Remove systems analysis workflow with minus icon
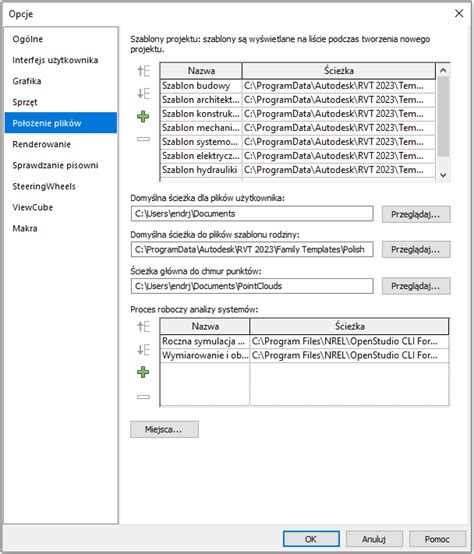Image resolution: width=474 pixels, height=554 pixels. point(143,397)
